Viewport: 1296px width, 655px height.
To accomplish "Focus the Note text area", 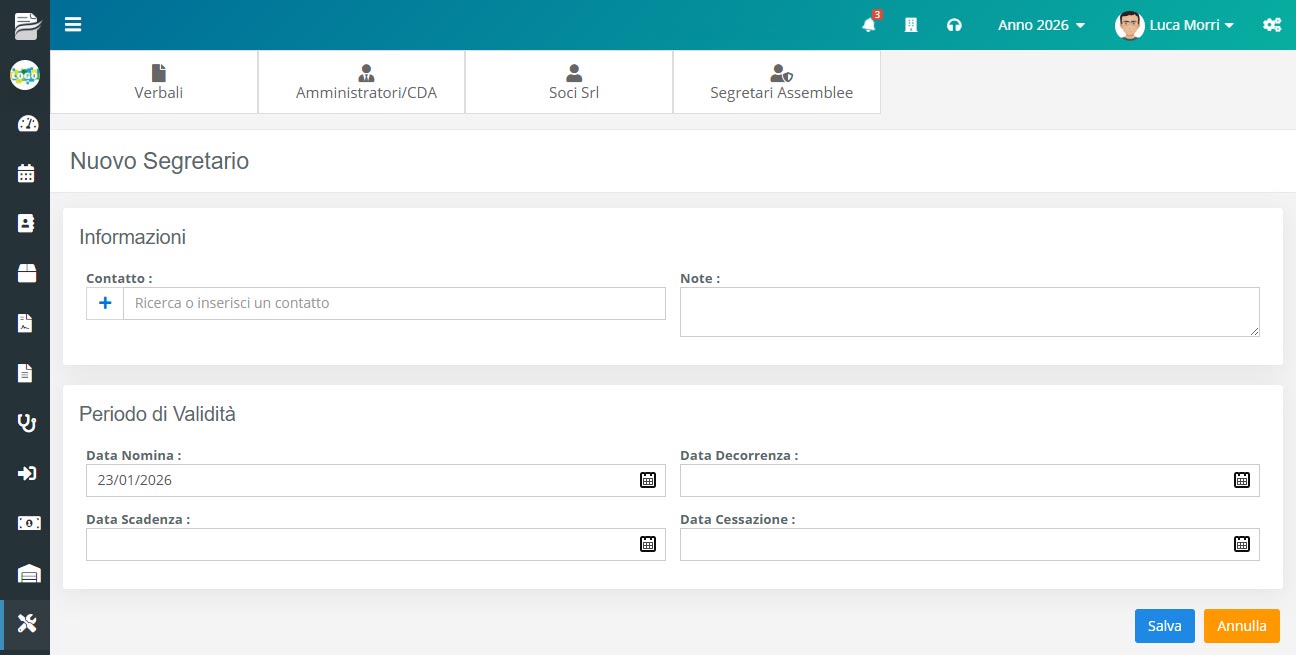I will click(x=969, y=312).
